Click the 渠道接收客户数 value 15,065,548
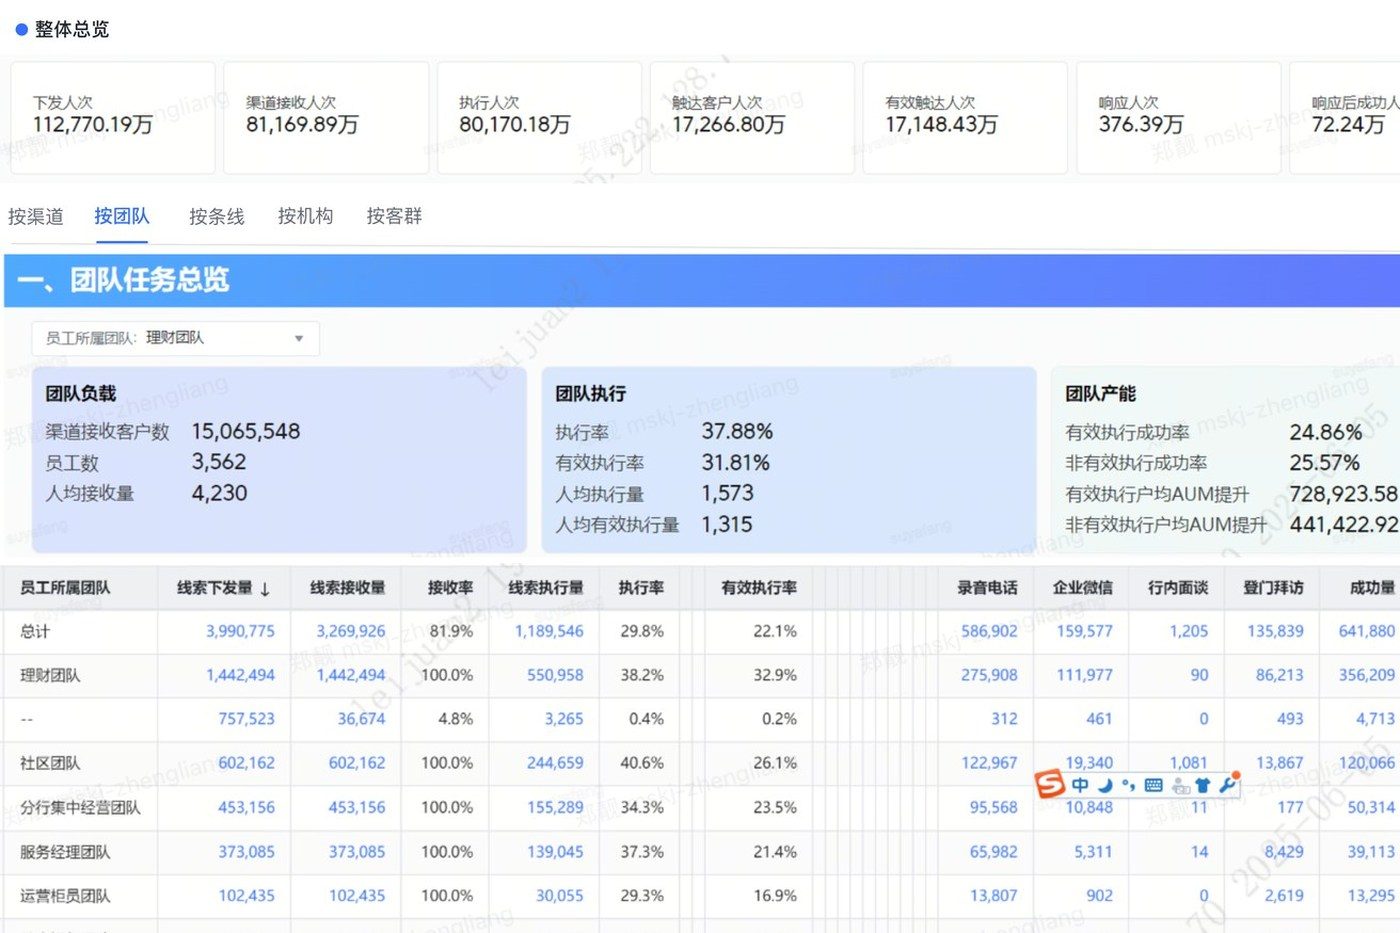The height and width of the screenshot is (933, 1400). pos(246,431)
